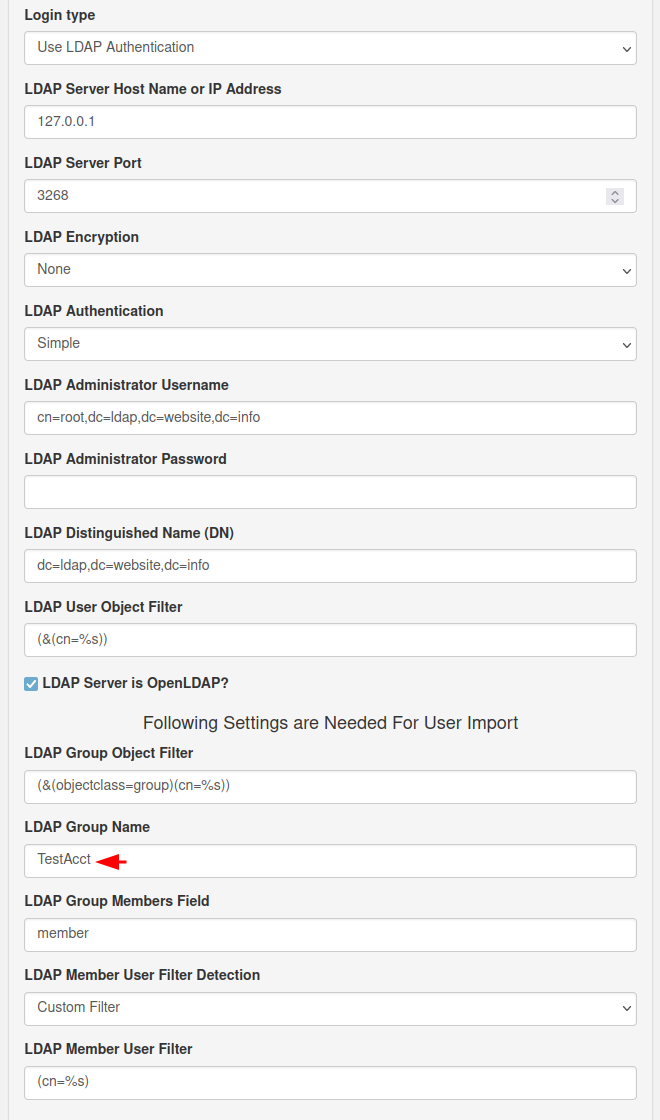
Task: Click the LDAP Member User Filter input
Action: tap(330, 1082)
